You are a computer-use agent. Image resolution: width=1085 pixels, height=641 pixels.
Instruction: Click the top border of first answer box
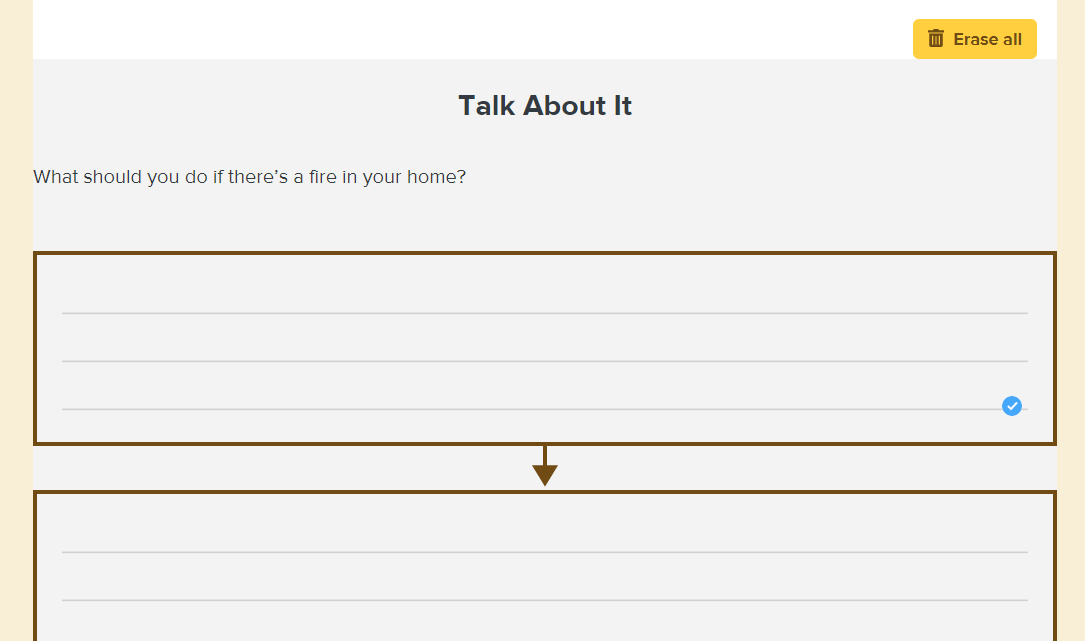(x=544, y=254)
